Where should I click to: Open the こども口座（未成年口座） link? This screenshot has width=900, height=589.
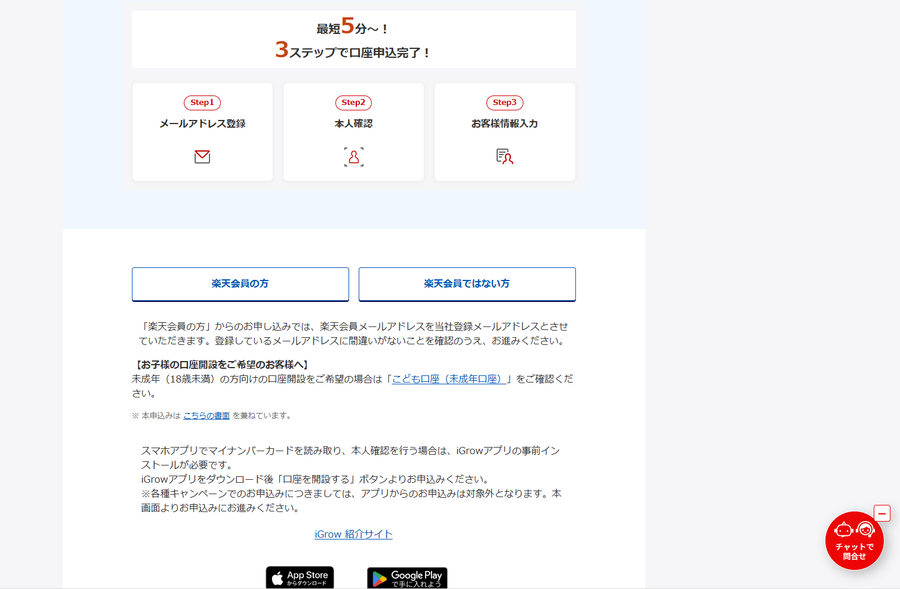coord(449,379)
